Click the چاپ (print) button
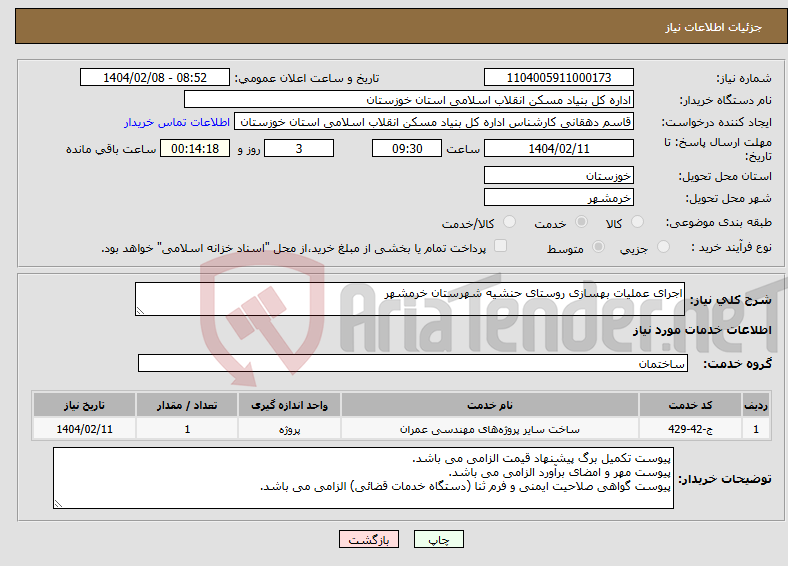Viewport: 788px width, 566px height. (439, 539)
